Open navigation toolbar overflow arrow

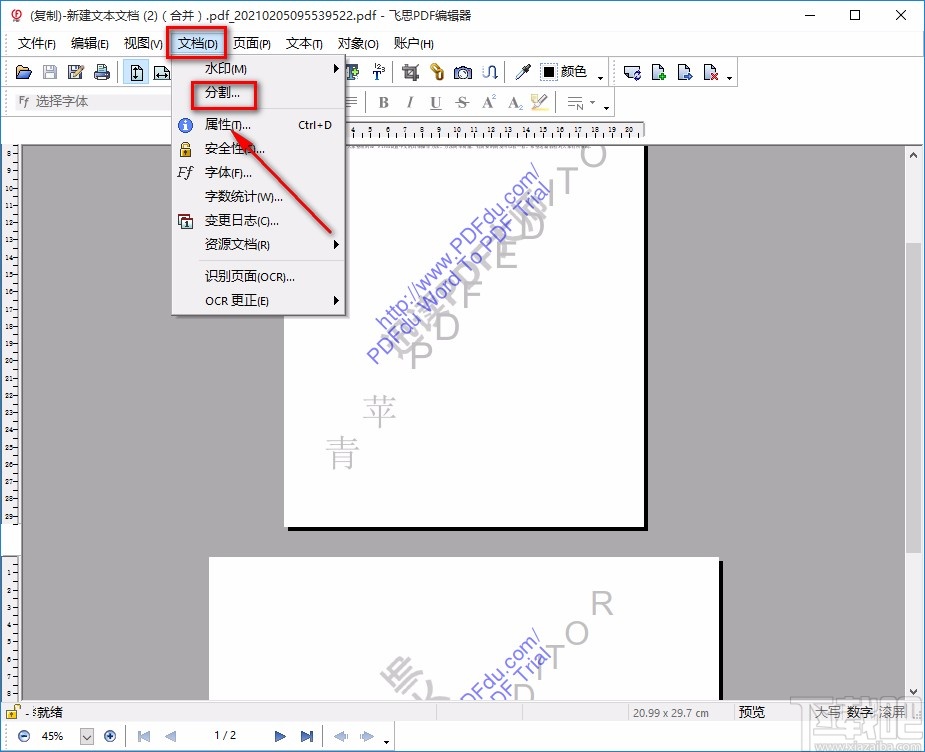click(x=386, y=740)
